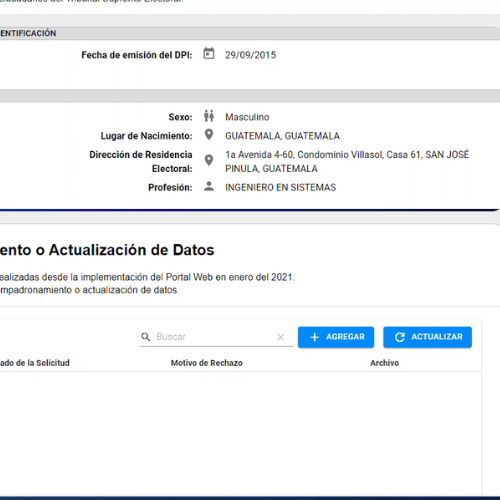Click the person icon next to Profesión
The image size is (500, 500).
coord(209,186)
